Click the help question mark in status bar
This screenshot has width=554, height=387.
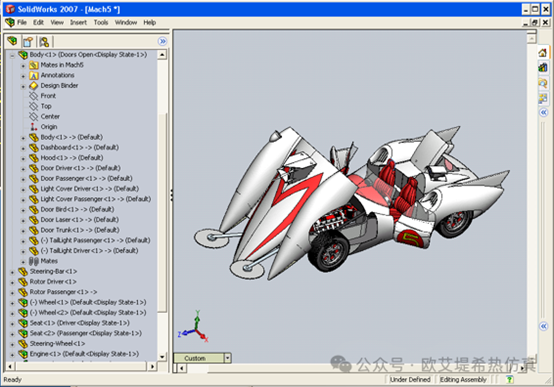click(509, 379)
